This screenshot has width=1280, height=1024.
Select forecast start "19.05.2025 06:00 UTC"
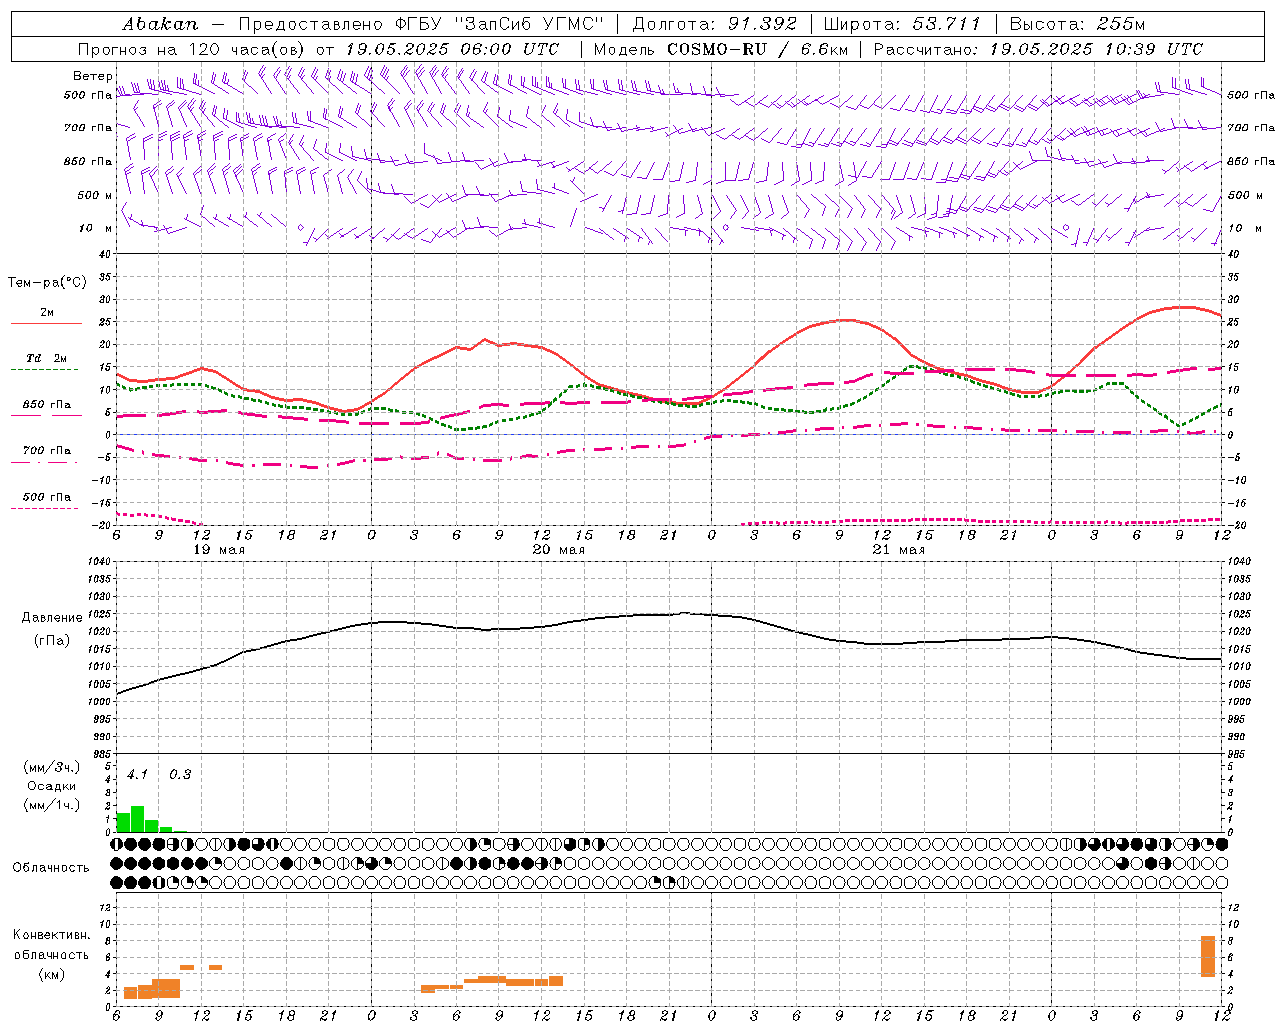coord(452,49)
